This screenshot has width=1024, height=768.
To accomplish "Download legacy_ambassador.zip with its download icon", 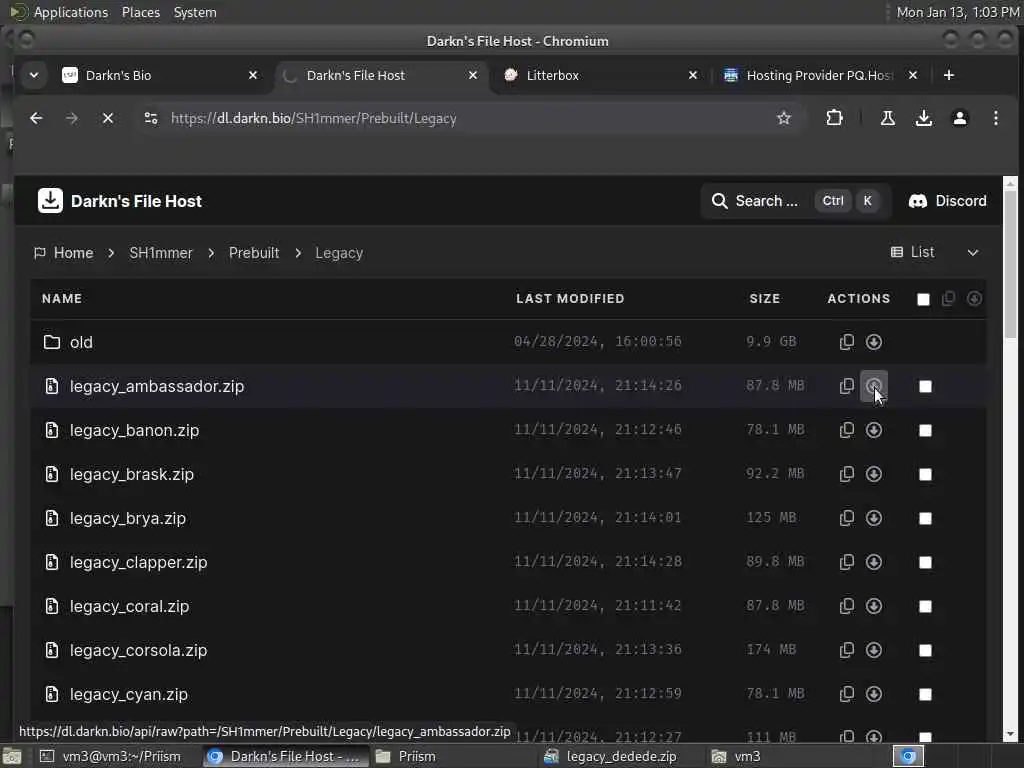I will [874, 386].
